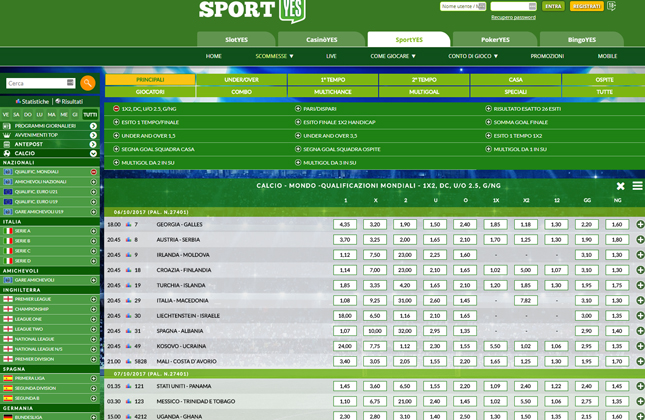Open Scommesse dropdown menu

pyautogui.click(x=274, y=56)
